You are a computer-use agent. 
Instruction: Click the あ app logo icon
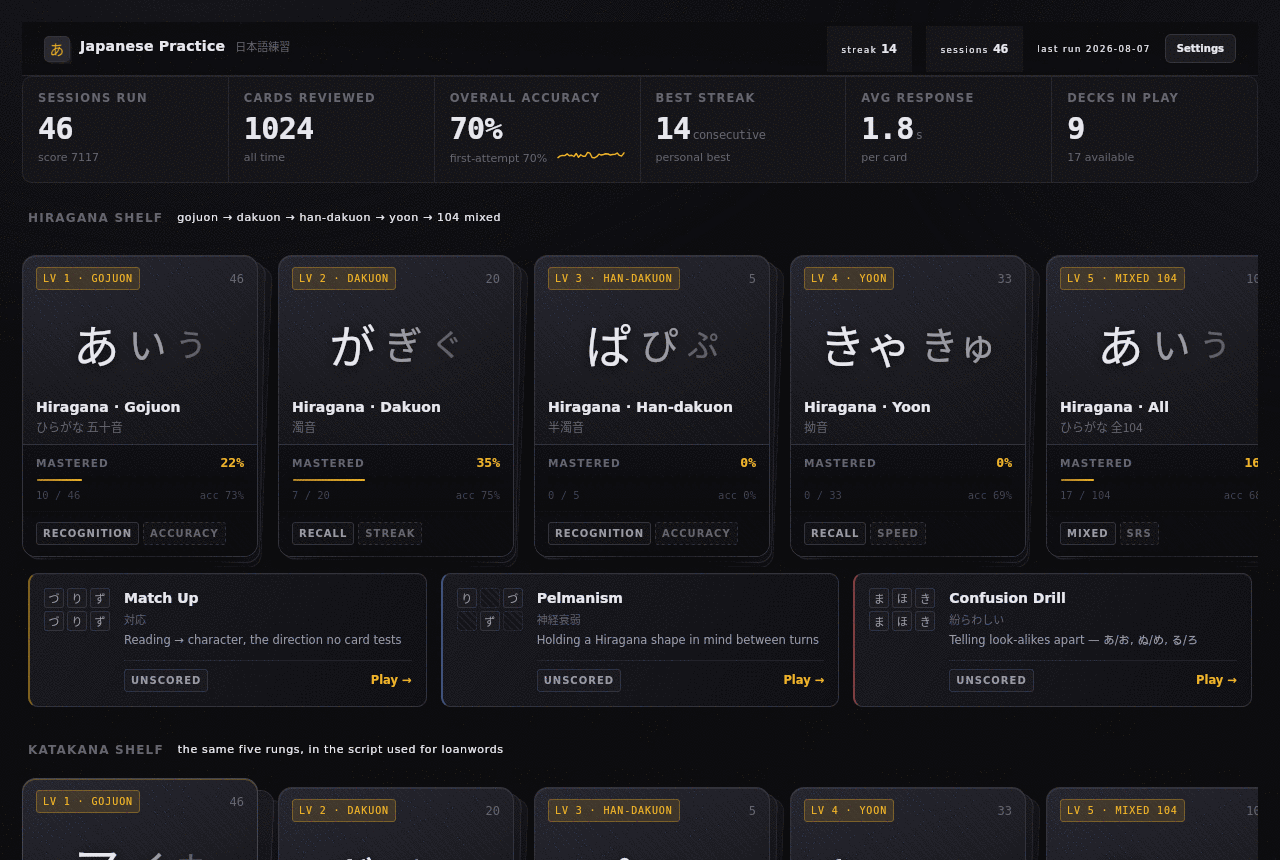coord(57,49)
